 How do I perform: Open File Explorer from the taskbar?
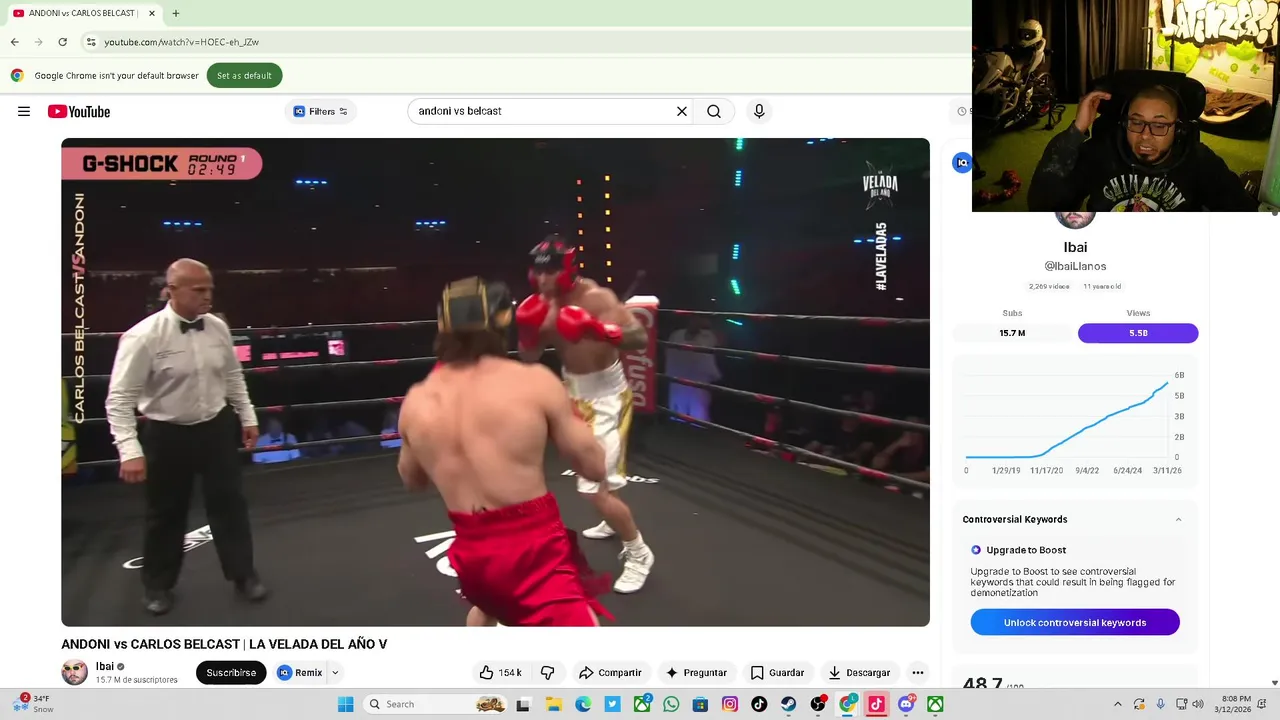[553, 704]
